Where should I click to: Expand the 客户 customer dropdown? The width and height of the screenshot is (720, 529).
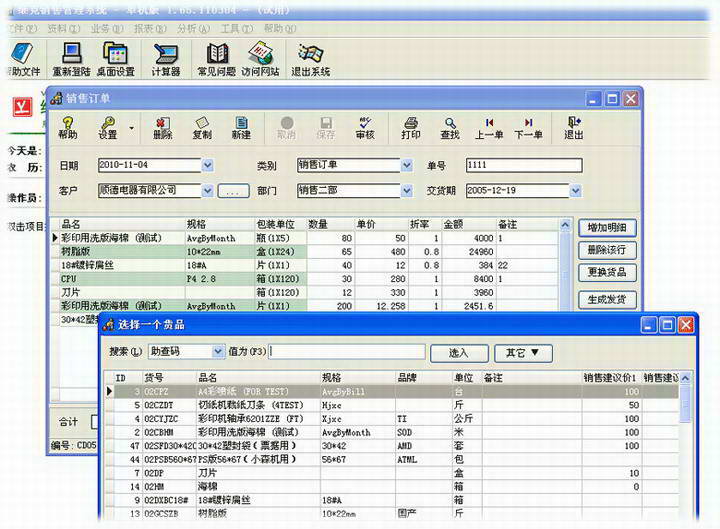[208, 191]
